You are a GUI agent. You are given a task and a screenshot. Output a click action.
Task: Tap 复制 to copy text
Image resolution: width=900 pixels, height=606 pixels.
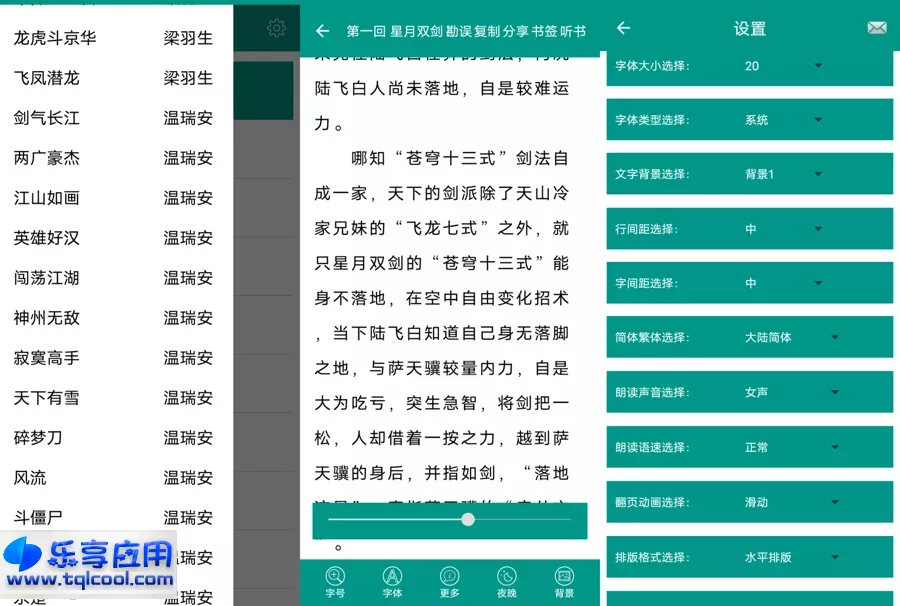pyautogui.click(x=483, y=30)
